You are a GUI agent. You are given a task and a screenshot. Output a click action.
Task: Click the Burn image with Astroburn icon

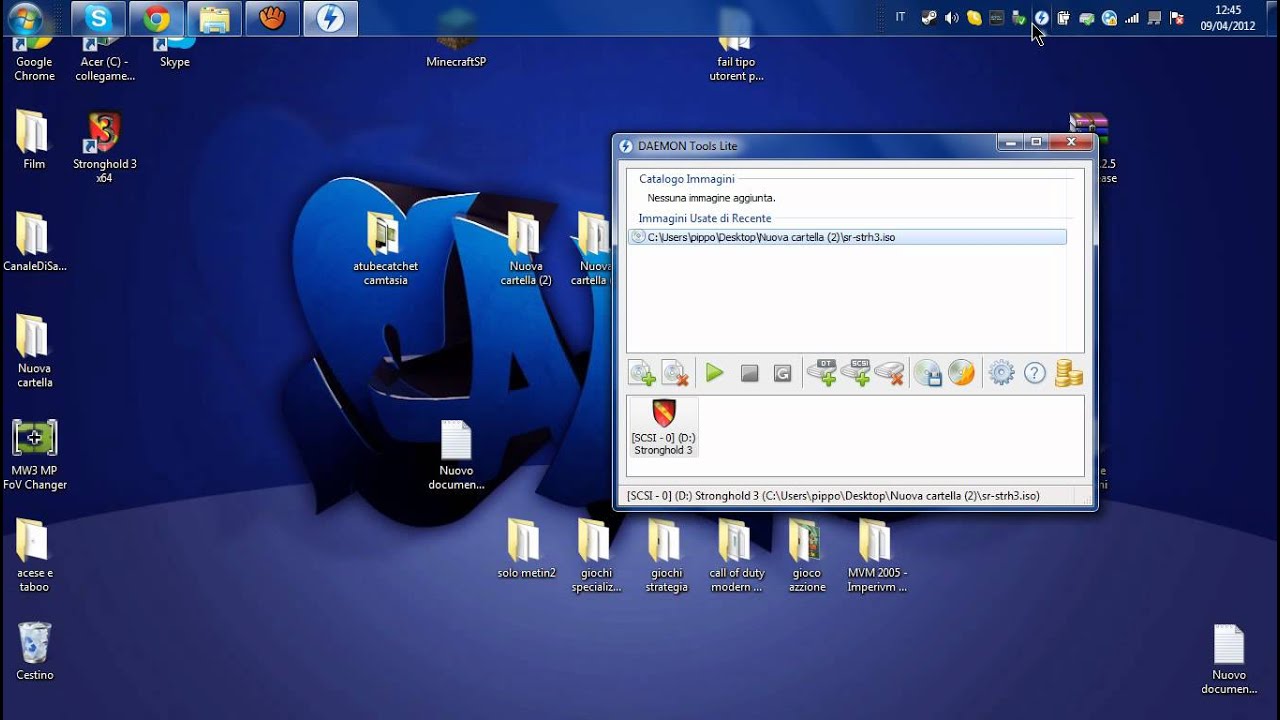961,373
